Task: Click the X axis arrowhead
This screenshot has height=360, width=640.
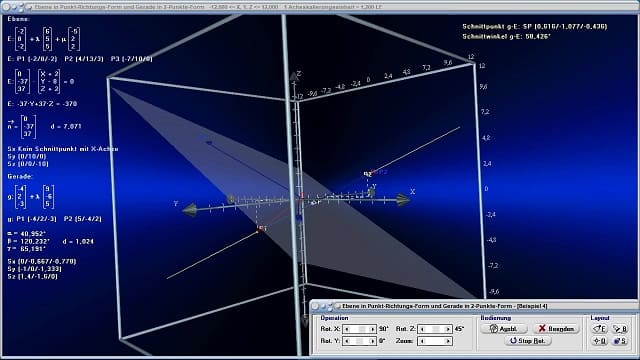Action: point(403,200)
